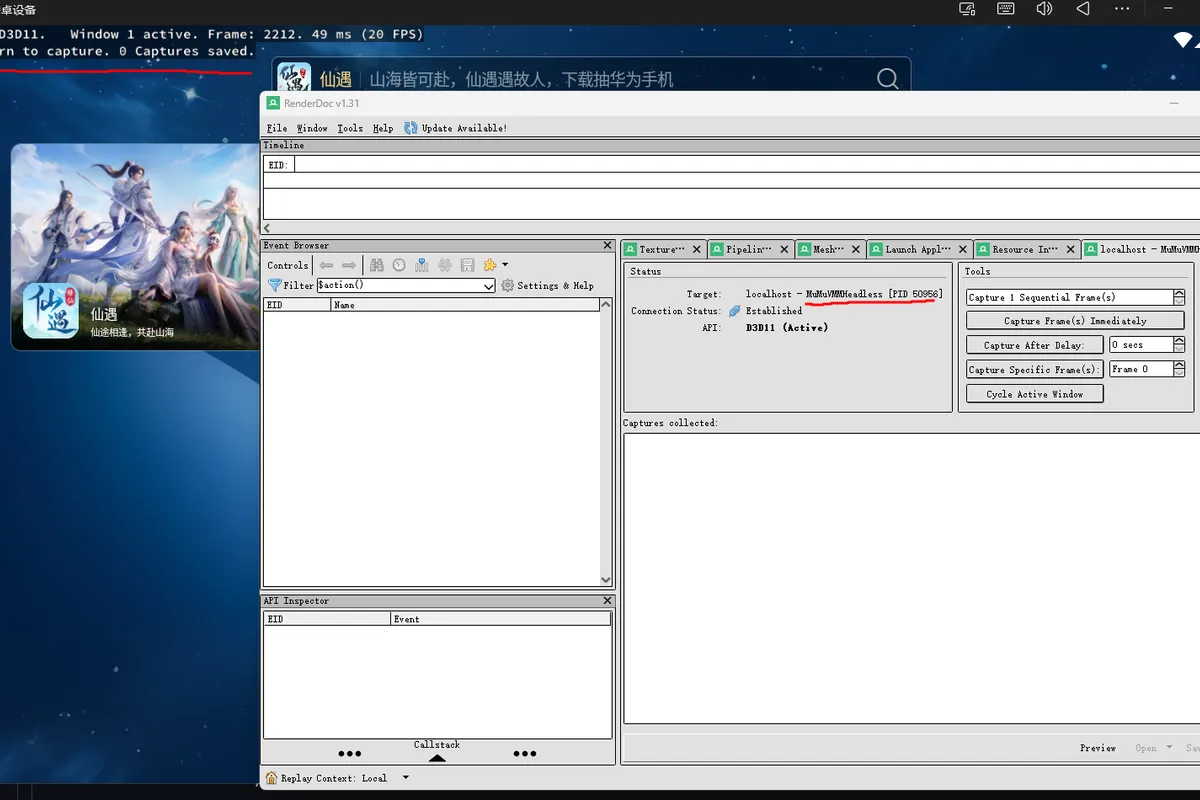This screenshot has width=1200, height=800.
Task: Switch to the Pipeline State tab
Action: point(749,249)
